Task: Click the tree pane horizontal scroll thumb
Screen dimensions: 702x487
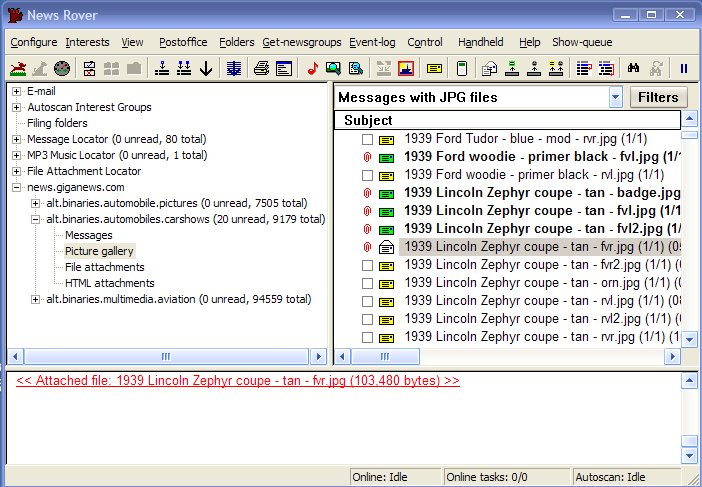Action: tap(166, 357)
